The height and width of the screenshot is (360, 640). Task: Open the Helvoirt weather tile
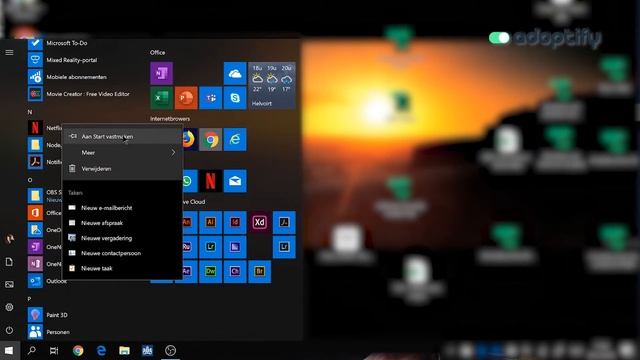(272, 86)
